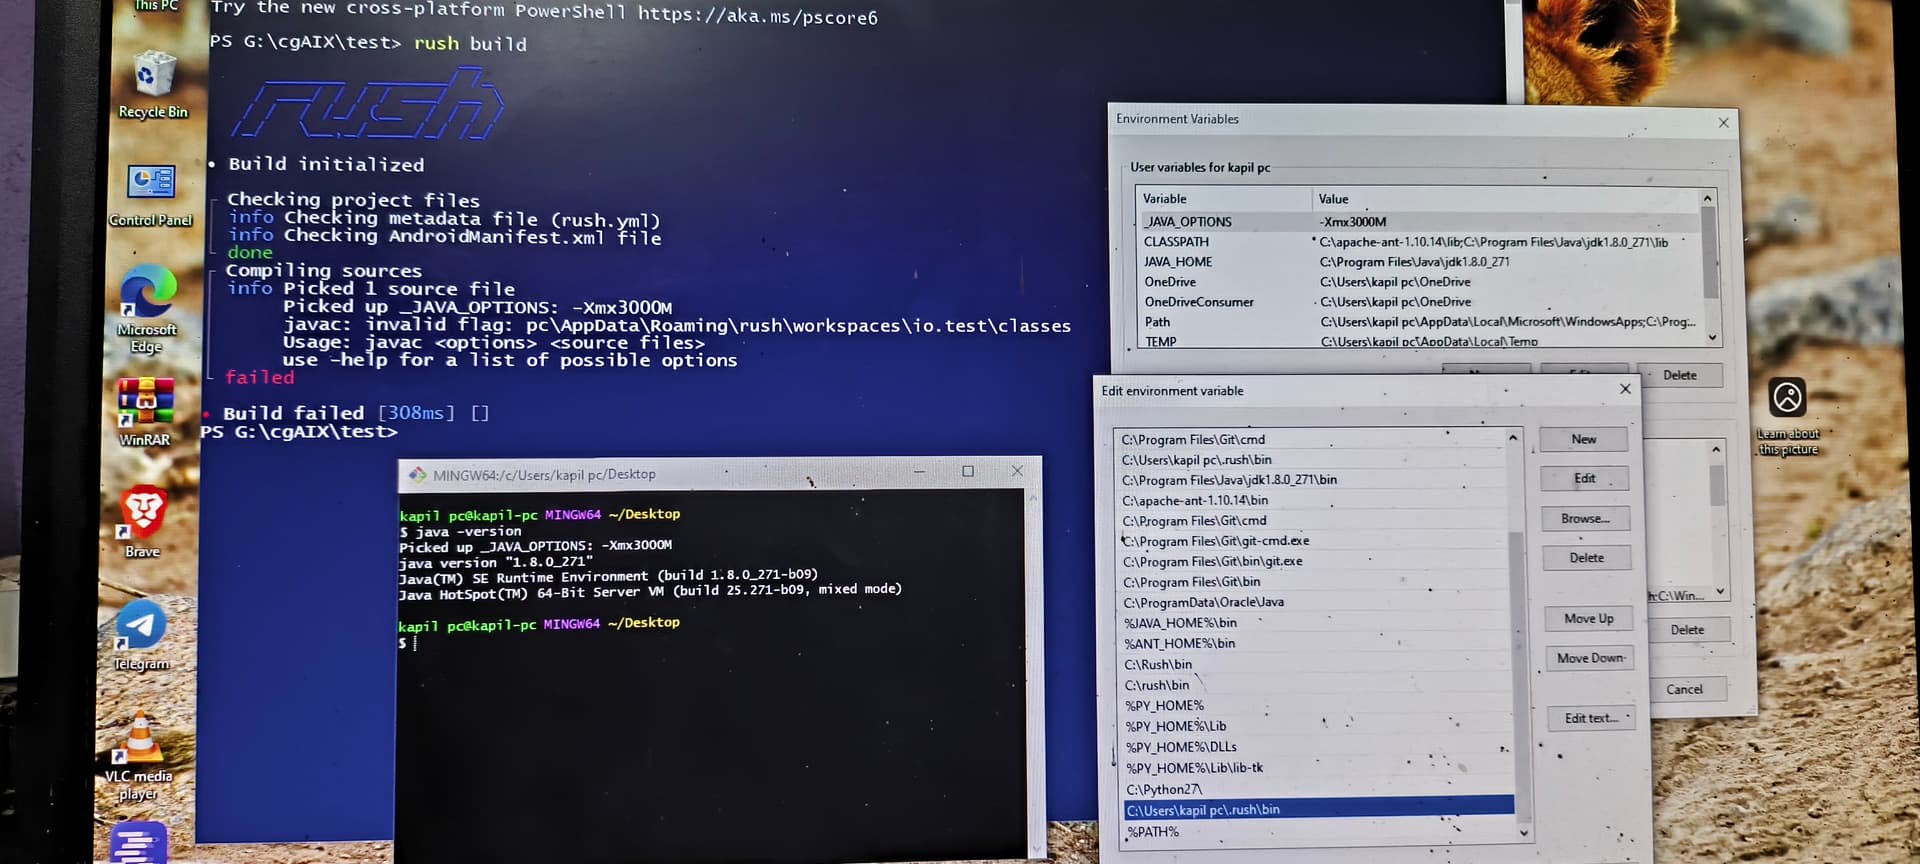Launch Microsoft Edge from the desktop
The height and width of the screenshot is (864, 1920).
tap(147, 310)
